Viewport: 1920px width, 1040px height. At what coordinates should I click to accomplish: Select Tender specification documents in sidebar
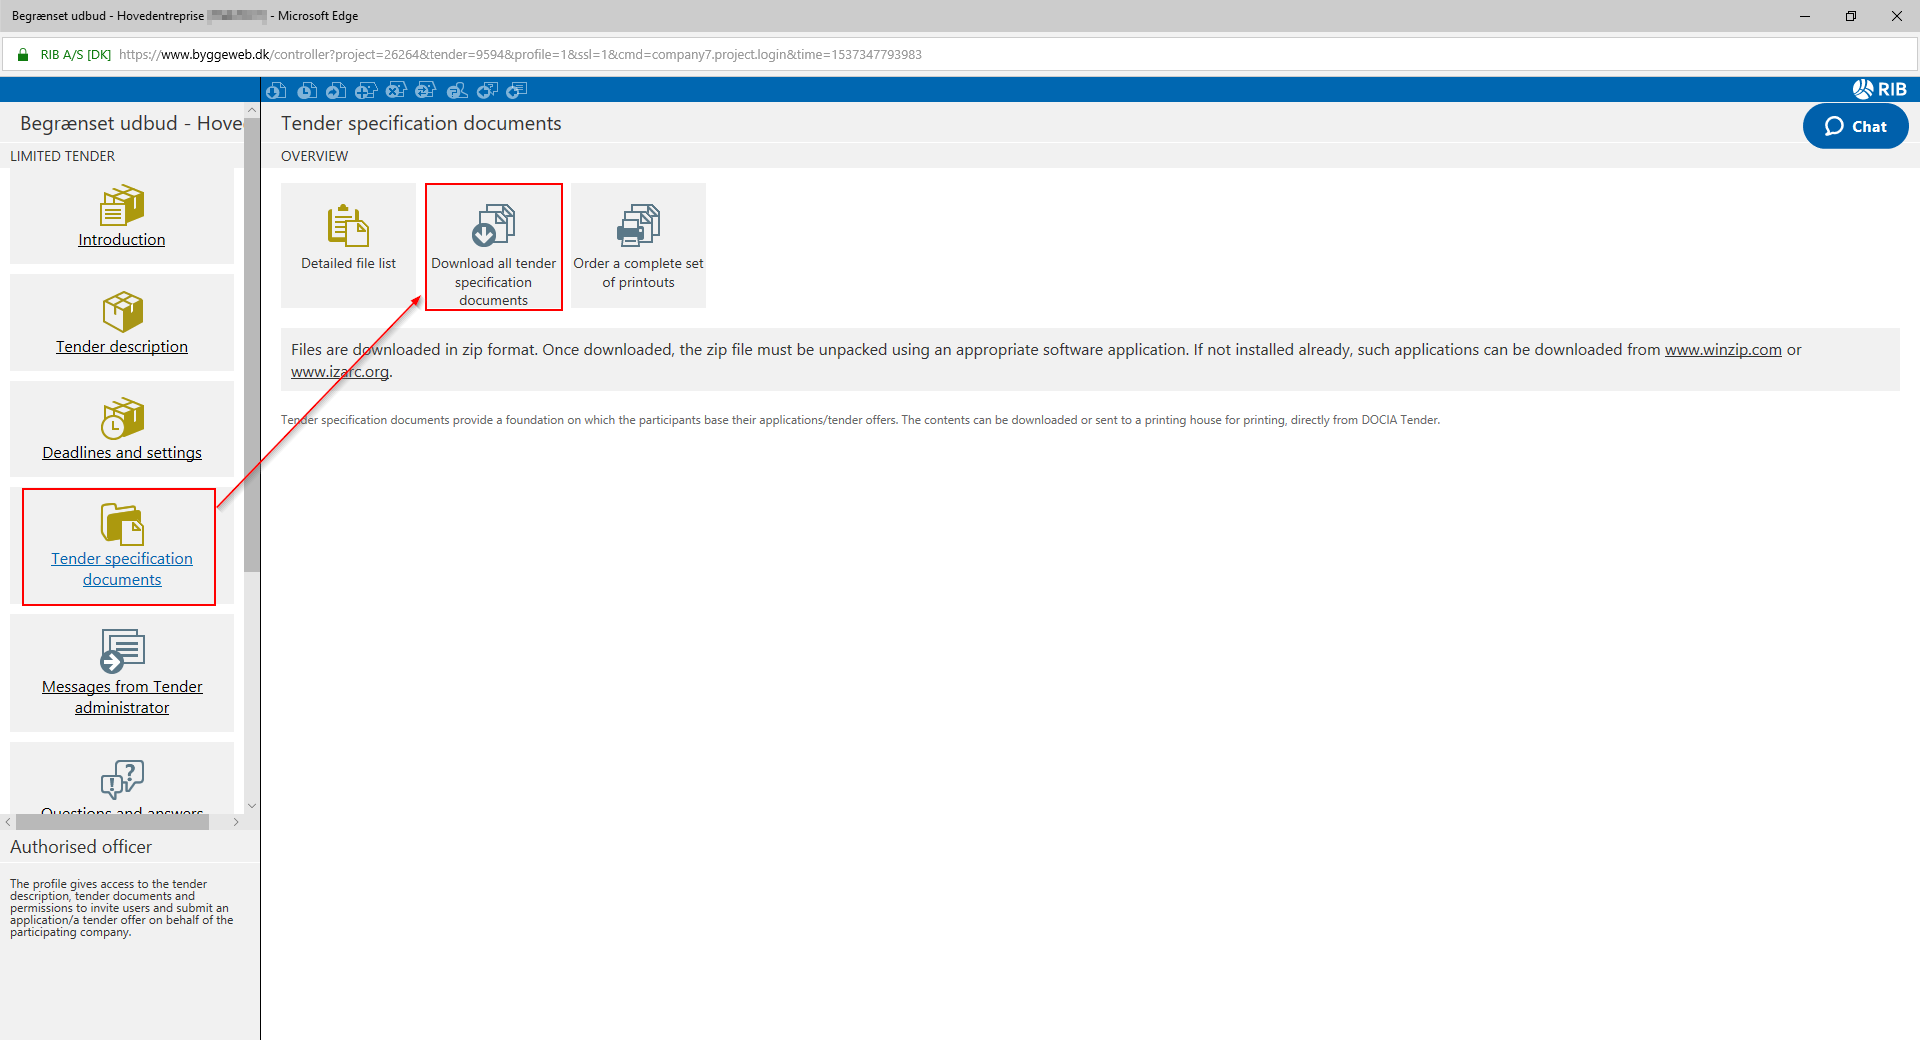click(x=122, y=569)
